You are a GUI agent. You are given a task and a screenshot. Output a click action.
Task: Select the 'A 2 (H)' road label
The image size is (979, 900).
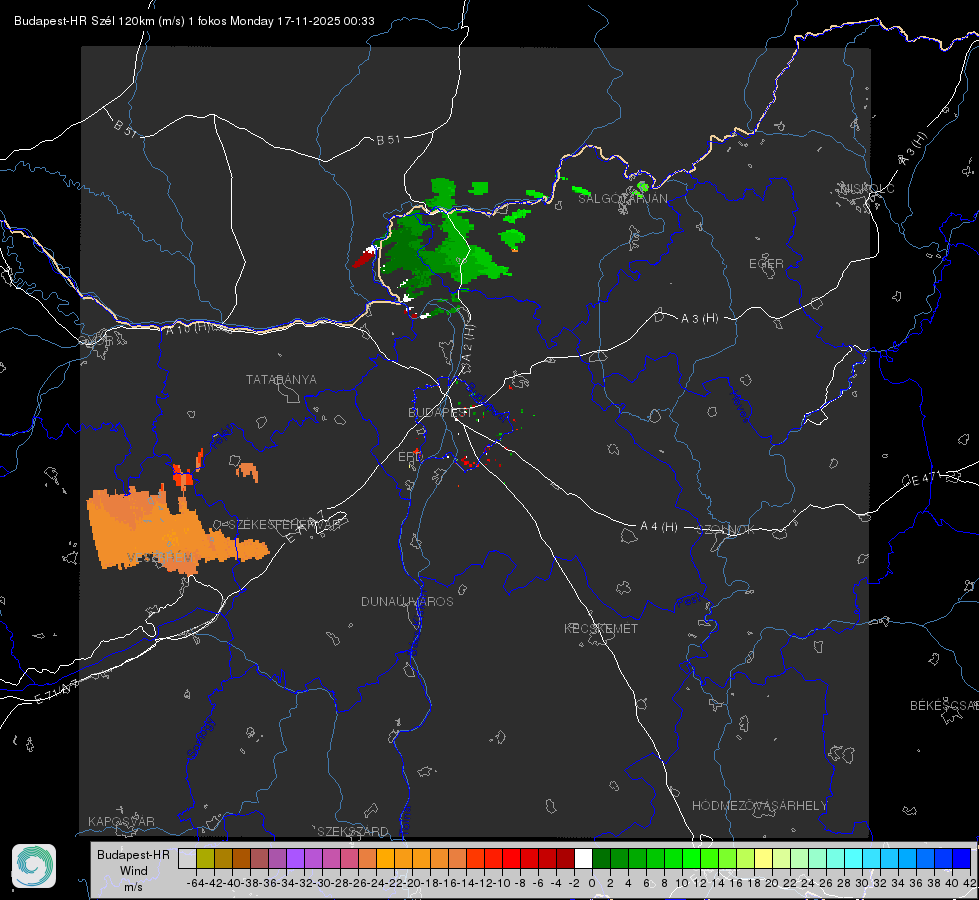click(468, 343)
